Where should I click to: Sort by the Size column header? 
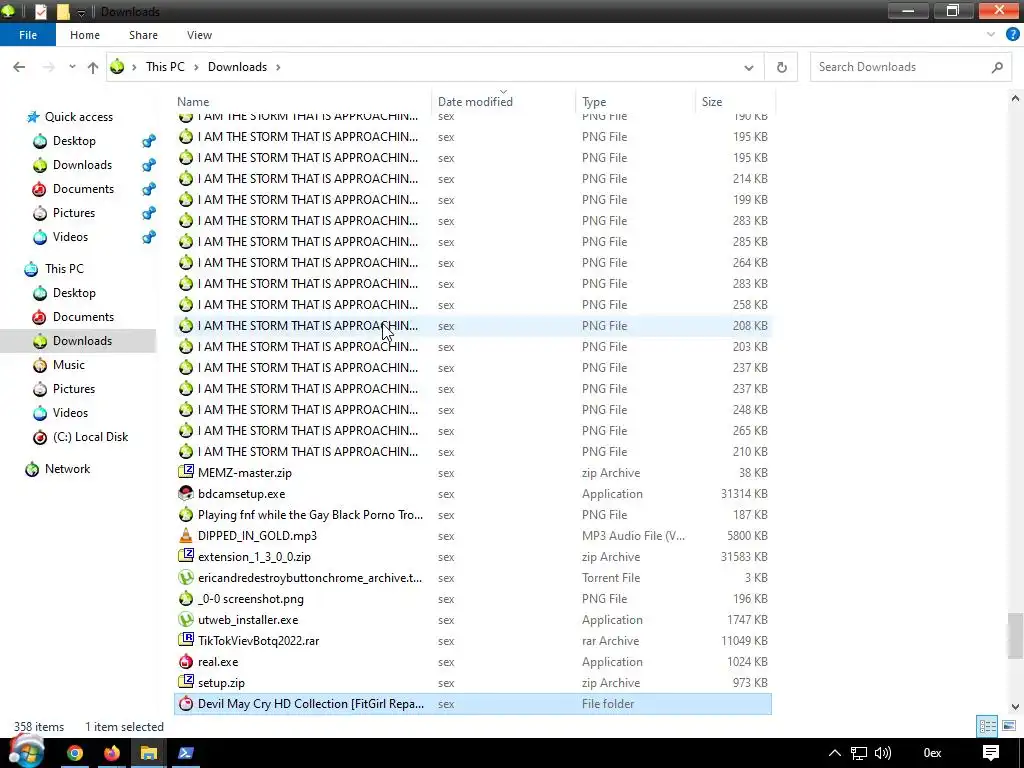tap(735, 101)
